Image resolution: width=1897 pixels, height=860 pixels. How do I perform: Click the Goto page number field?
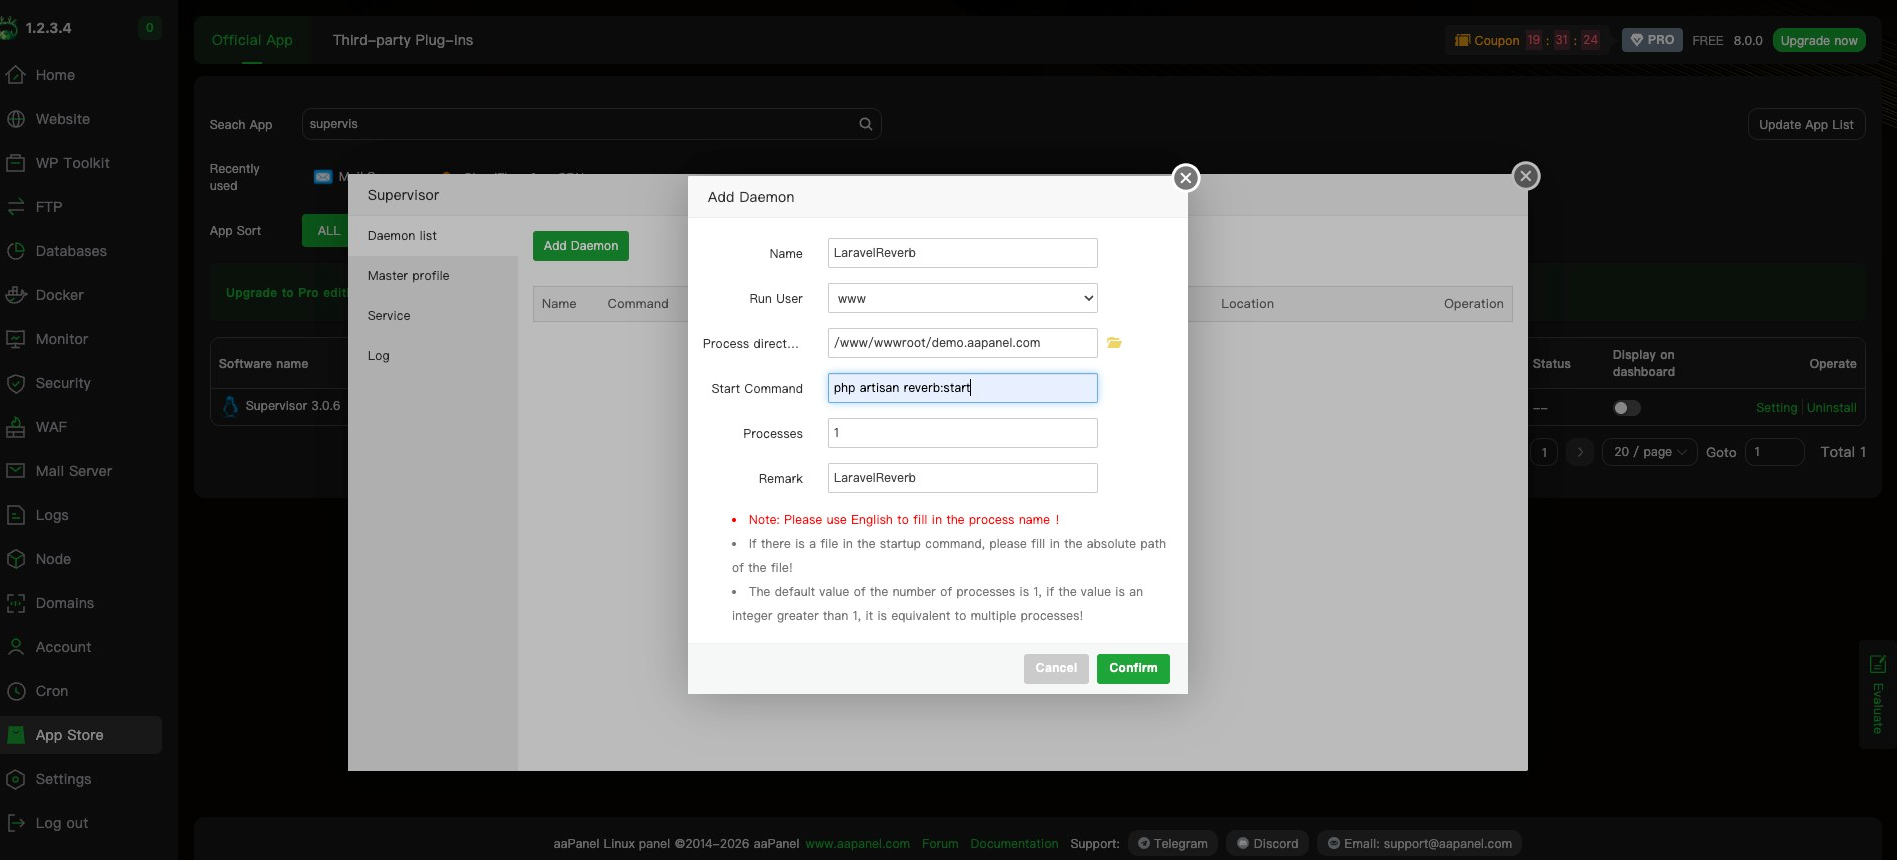coord(1774,452)
